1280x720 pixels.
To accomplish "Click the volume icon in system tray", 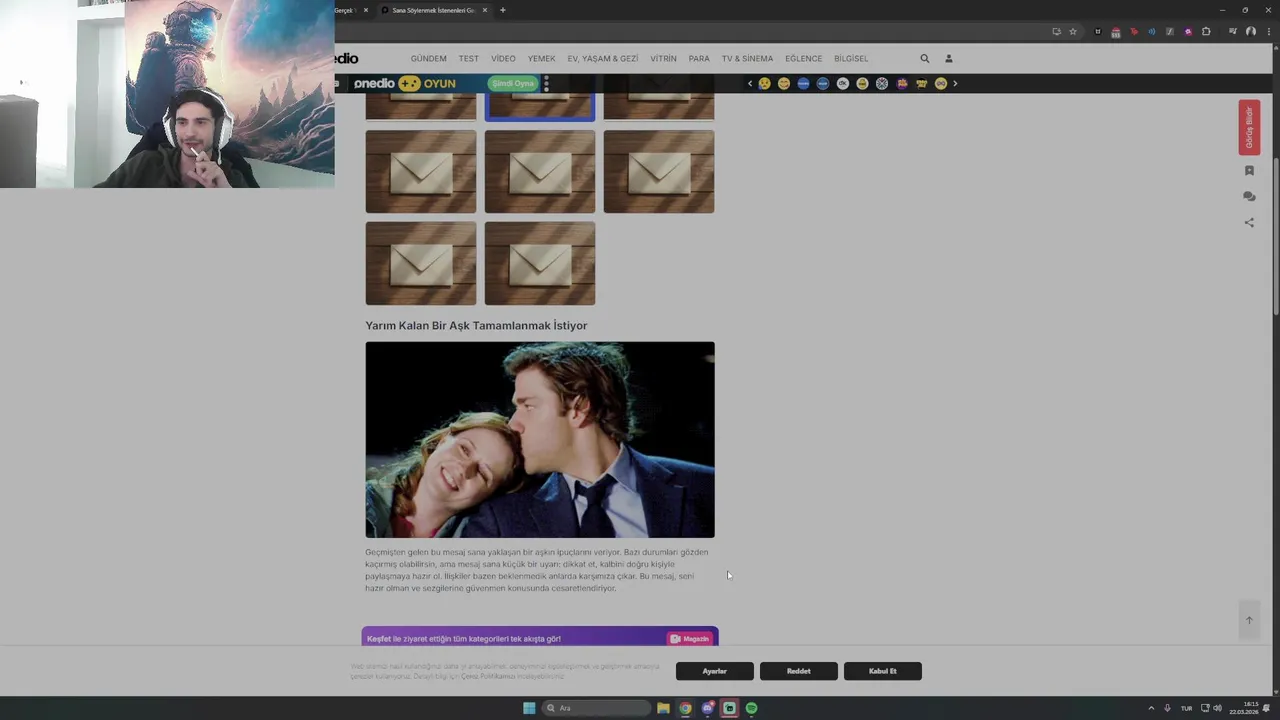I will point(1217,708).
